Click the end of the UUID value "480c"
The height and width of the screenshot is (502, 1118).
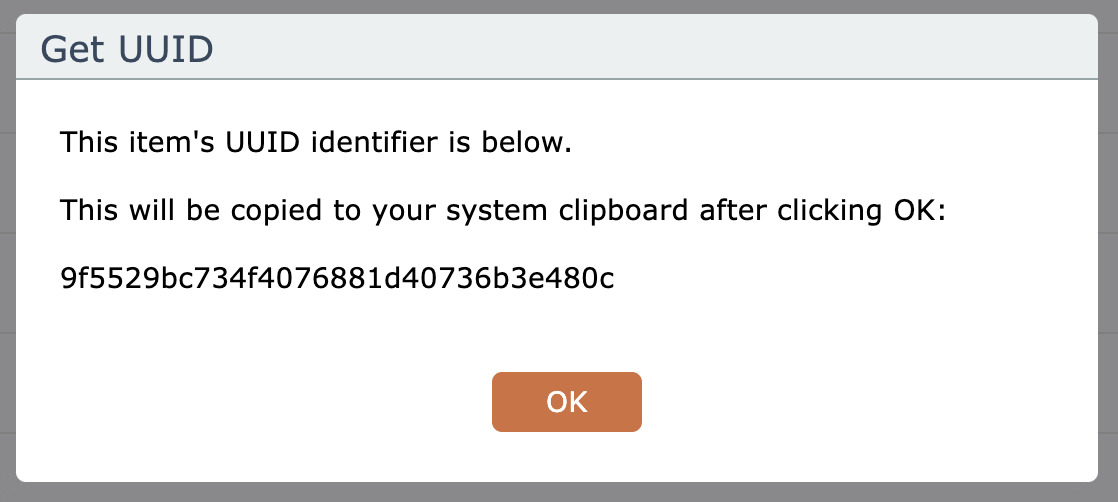[x=590, y=280]
